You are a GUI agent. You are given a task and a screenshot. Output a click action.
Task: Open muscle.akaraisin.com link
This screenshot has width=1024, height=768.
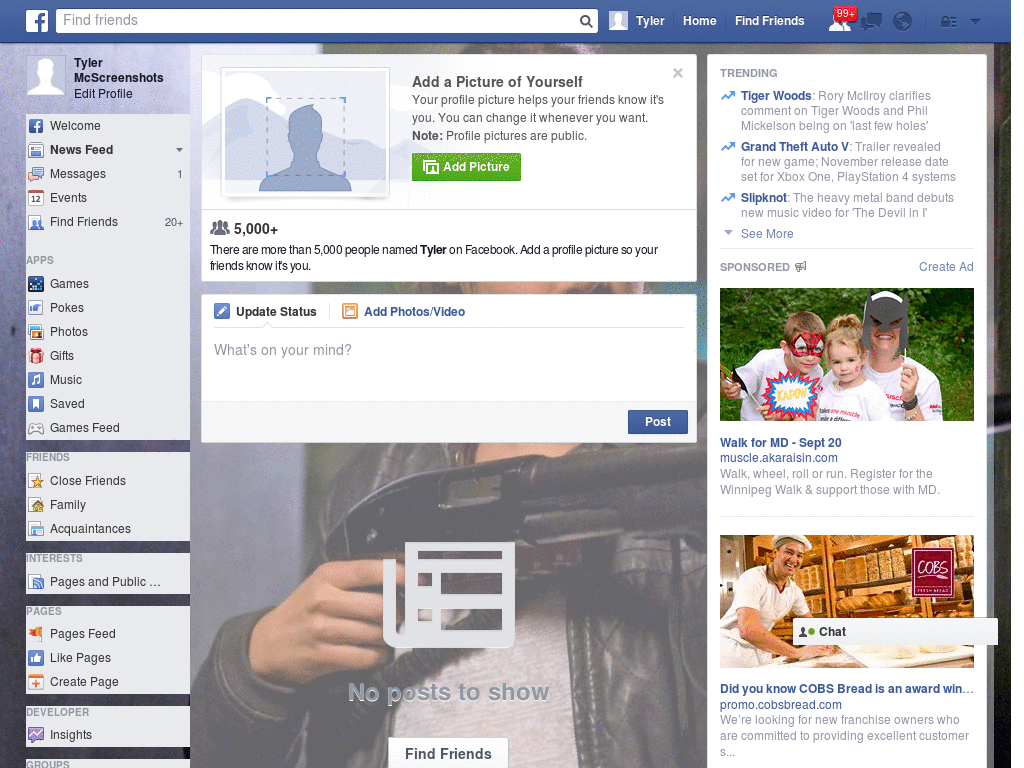tap(778, 458)
